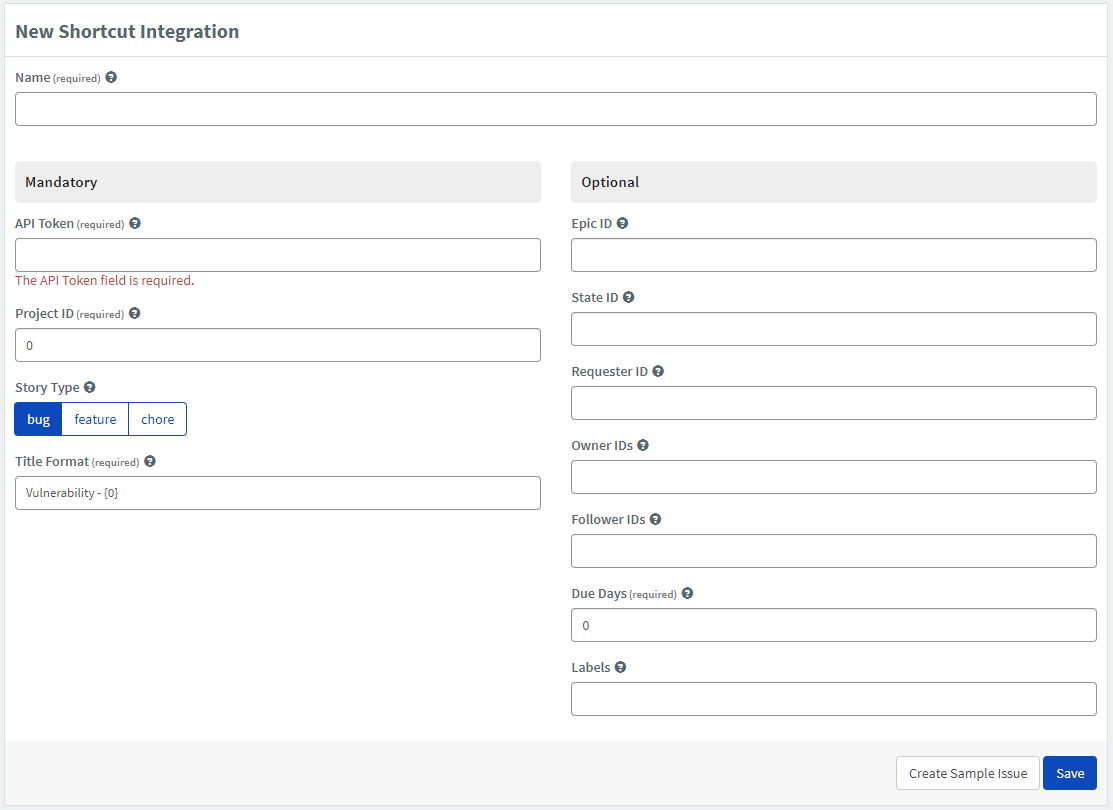The height and width of the screenshot is (810, 1113).
Task: Focus the Requester ID input field
Action: pyautogui.click(x=834, y=403)
